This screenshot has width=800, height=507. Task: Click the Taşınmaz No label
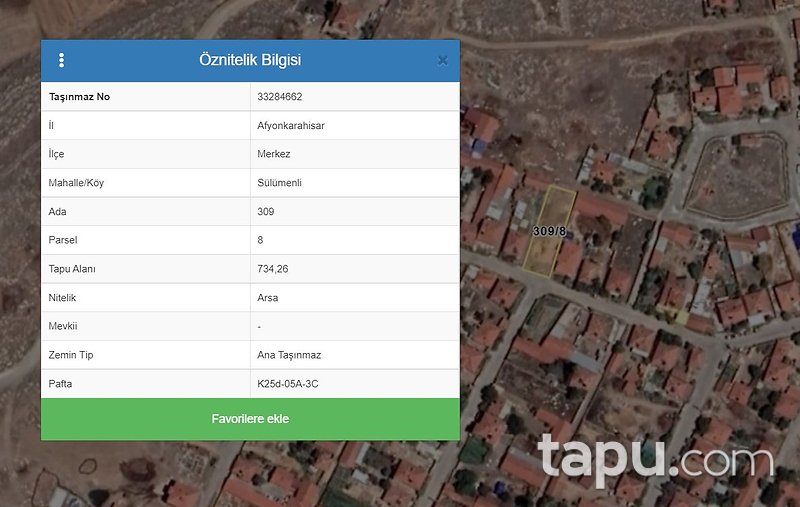point(79,97)
